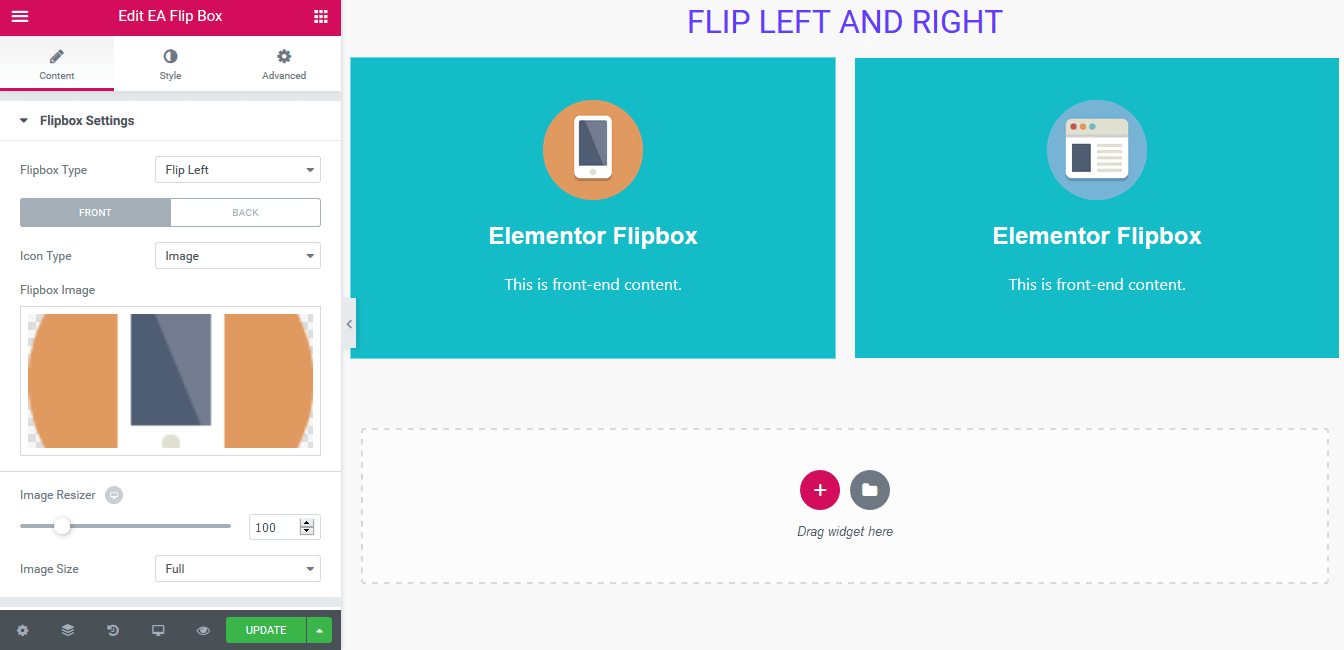Select the FRONT side of the flipbox

95,212
